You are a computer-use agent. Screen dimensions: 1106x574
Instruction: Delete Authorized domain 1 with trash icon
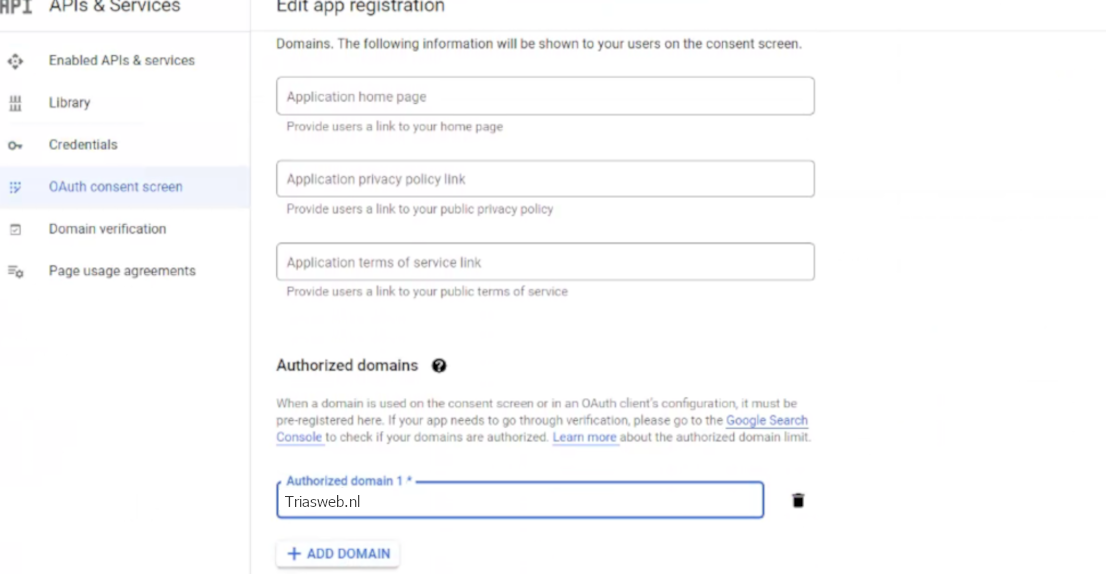pyautogui.click(x=798, y=500)
